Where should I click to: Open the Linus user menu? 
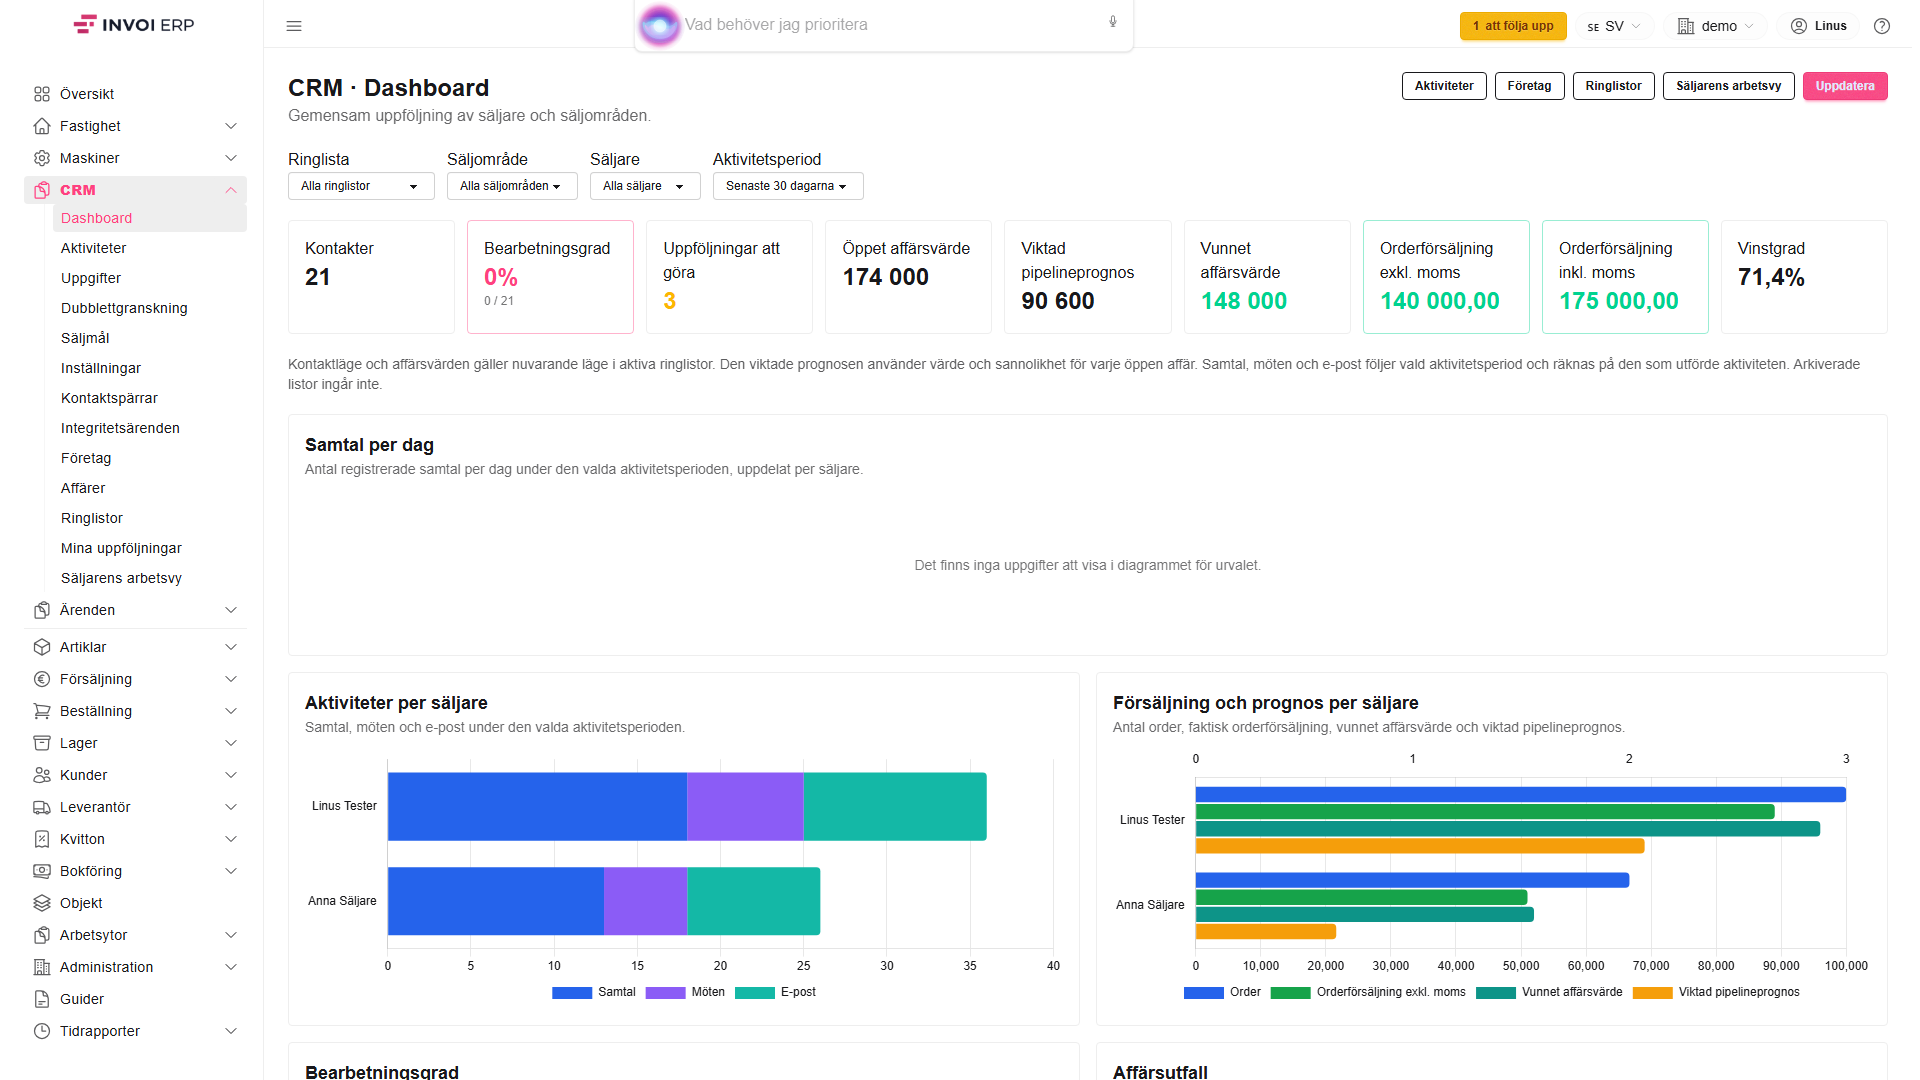coord(1818,26)
